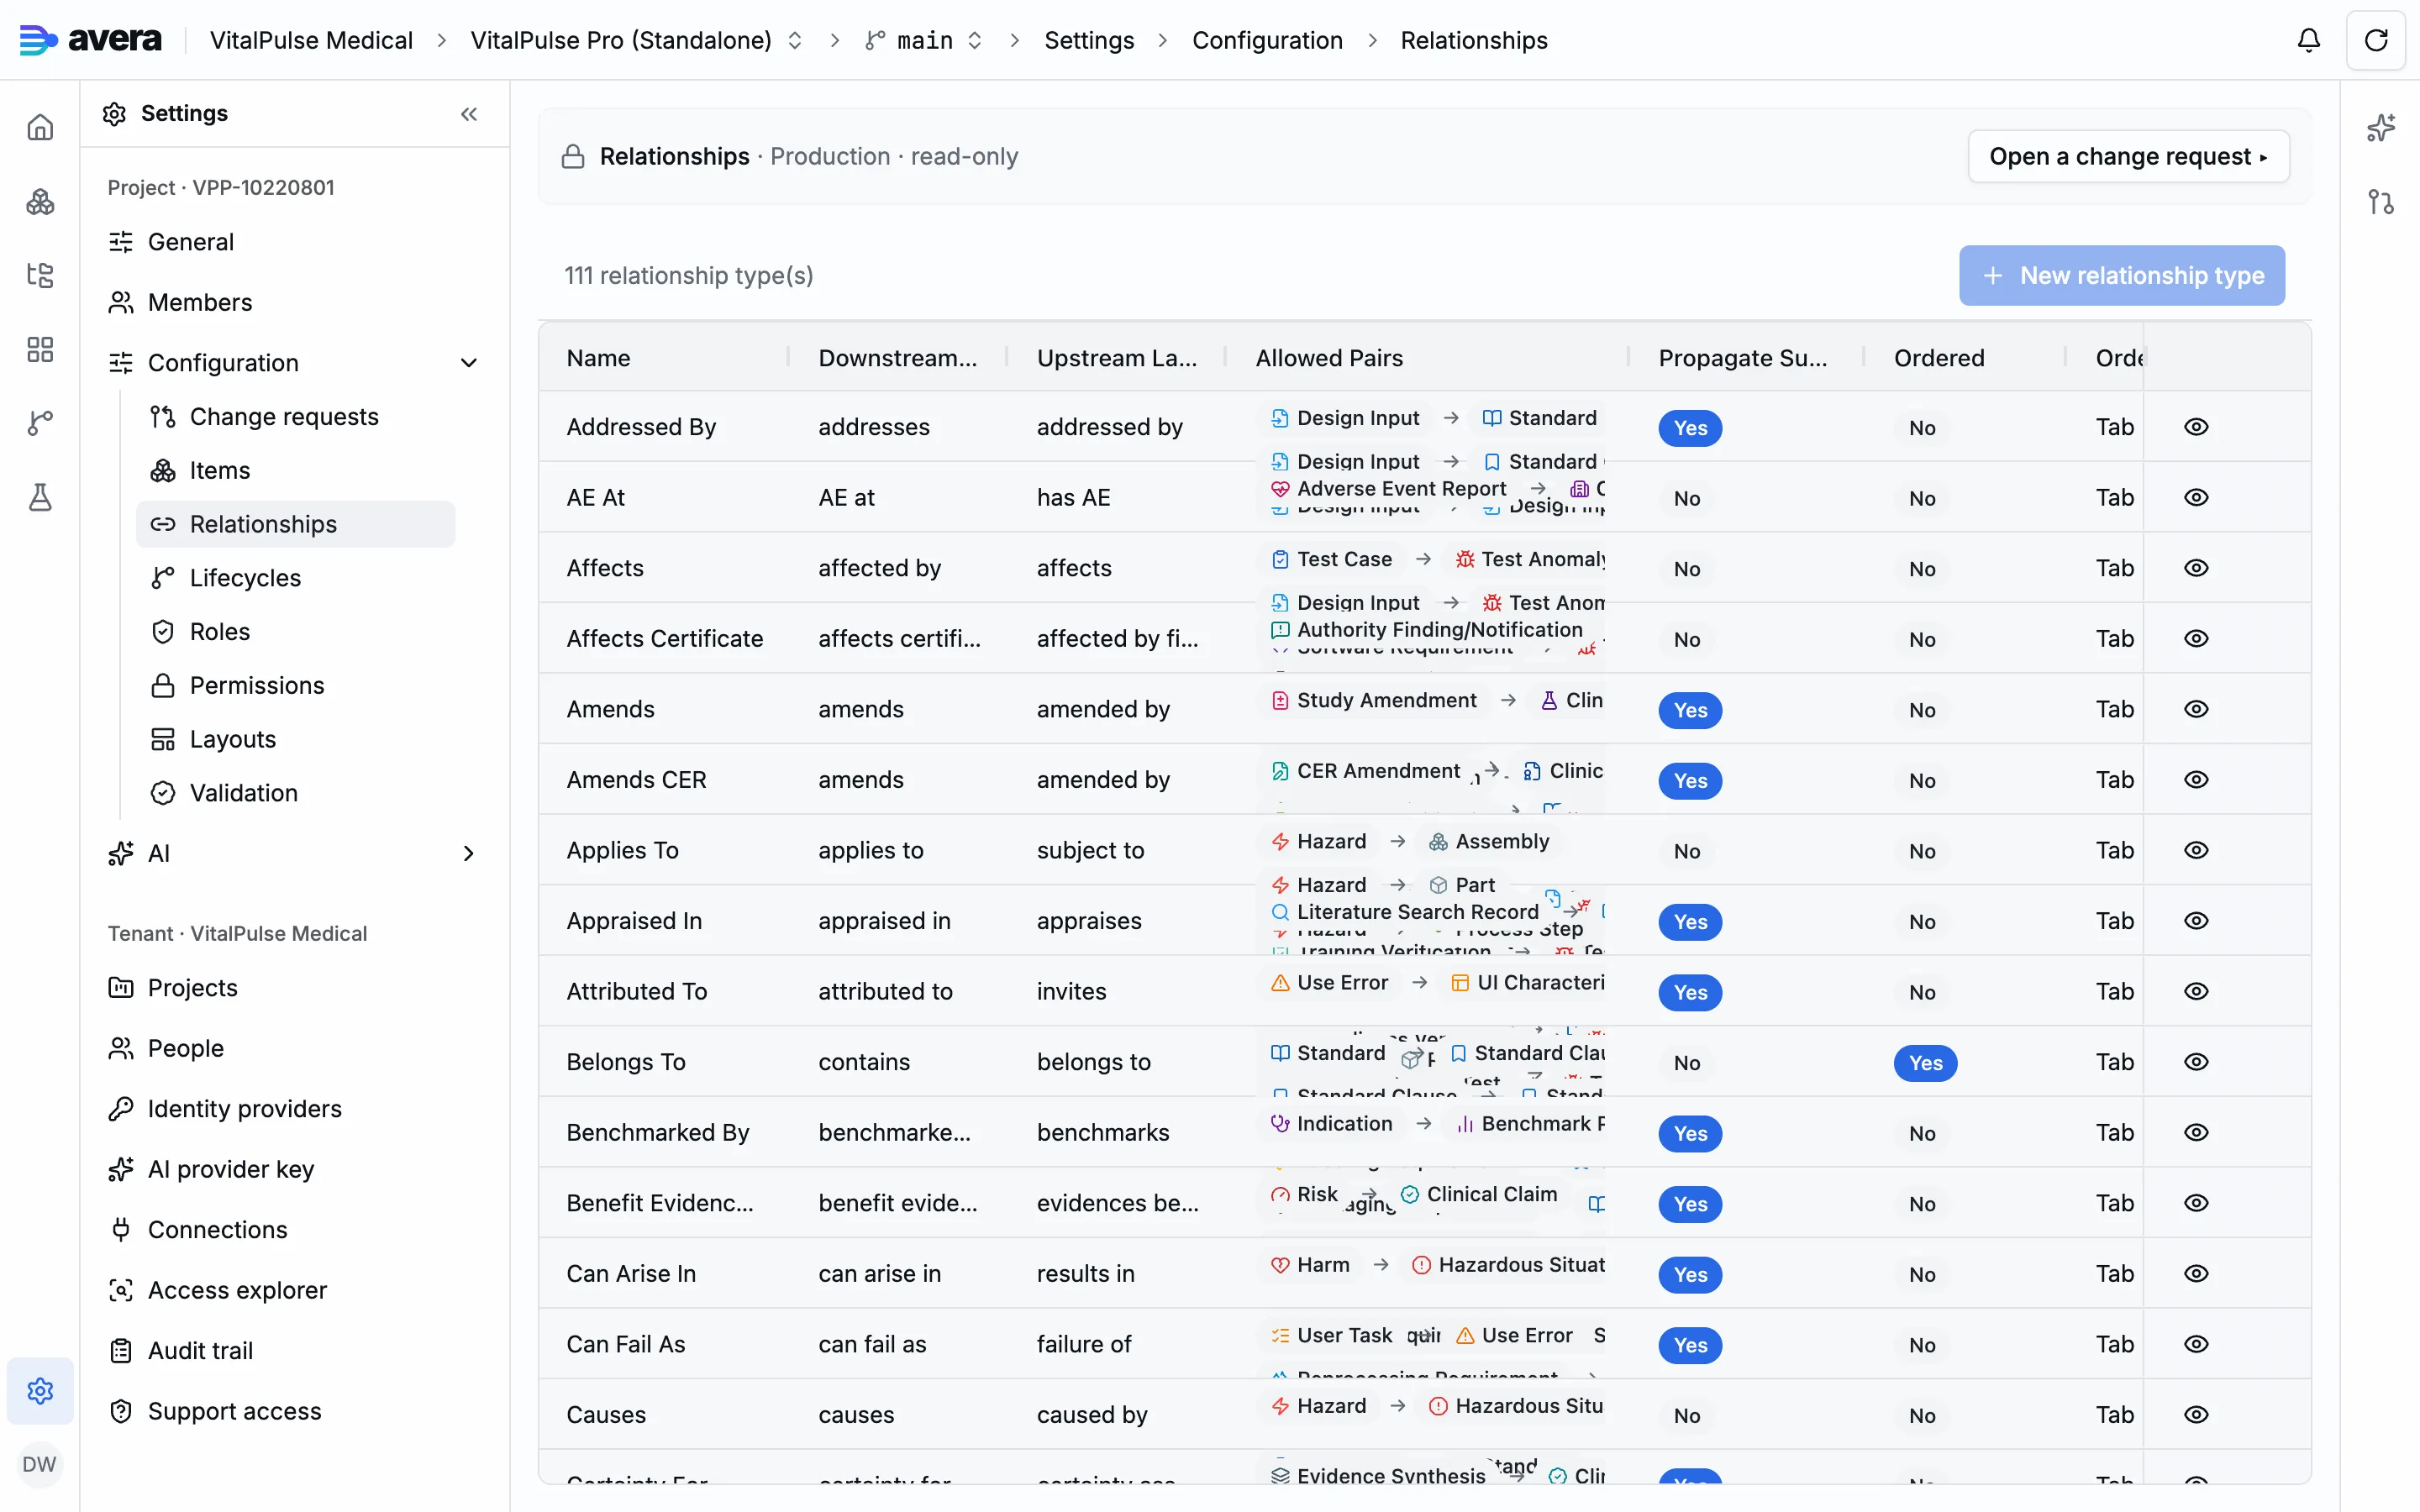Click the Settings breadcrumb
Image resolution: width=2420 pixels, height=1512 pixels.
click(1089, 40)
